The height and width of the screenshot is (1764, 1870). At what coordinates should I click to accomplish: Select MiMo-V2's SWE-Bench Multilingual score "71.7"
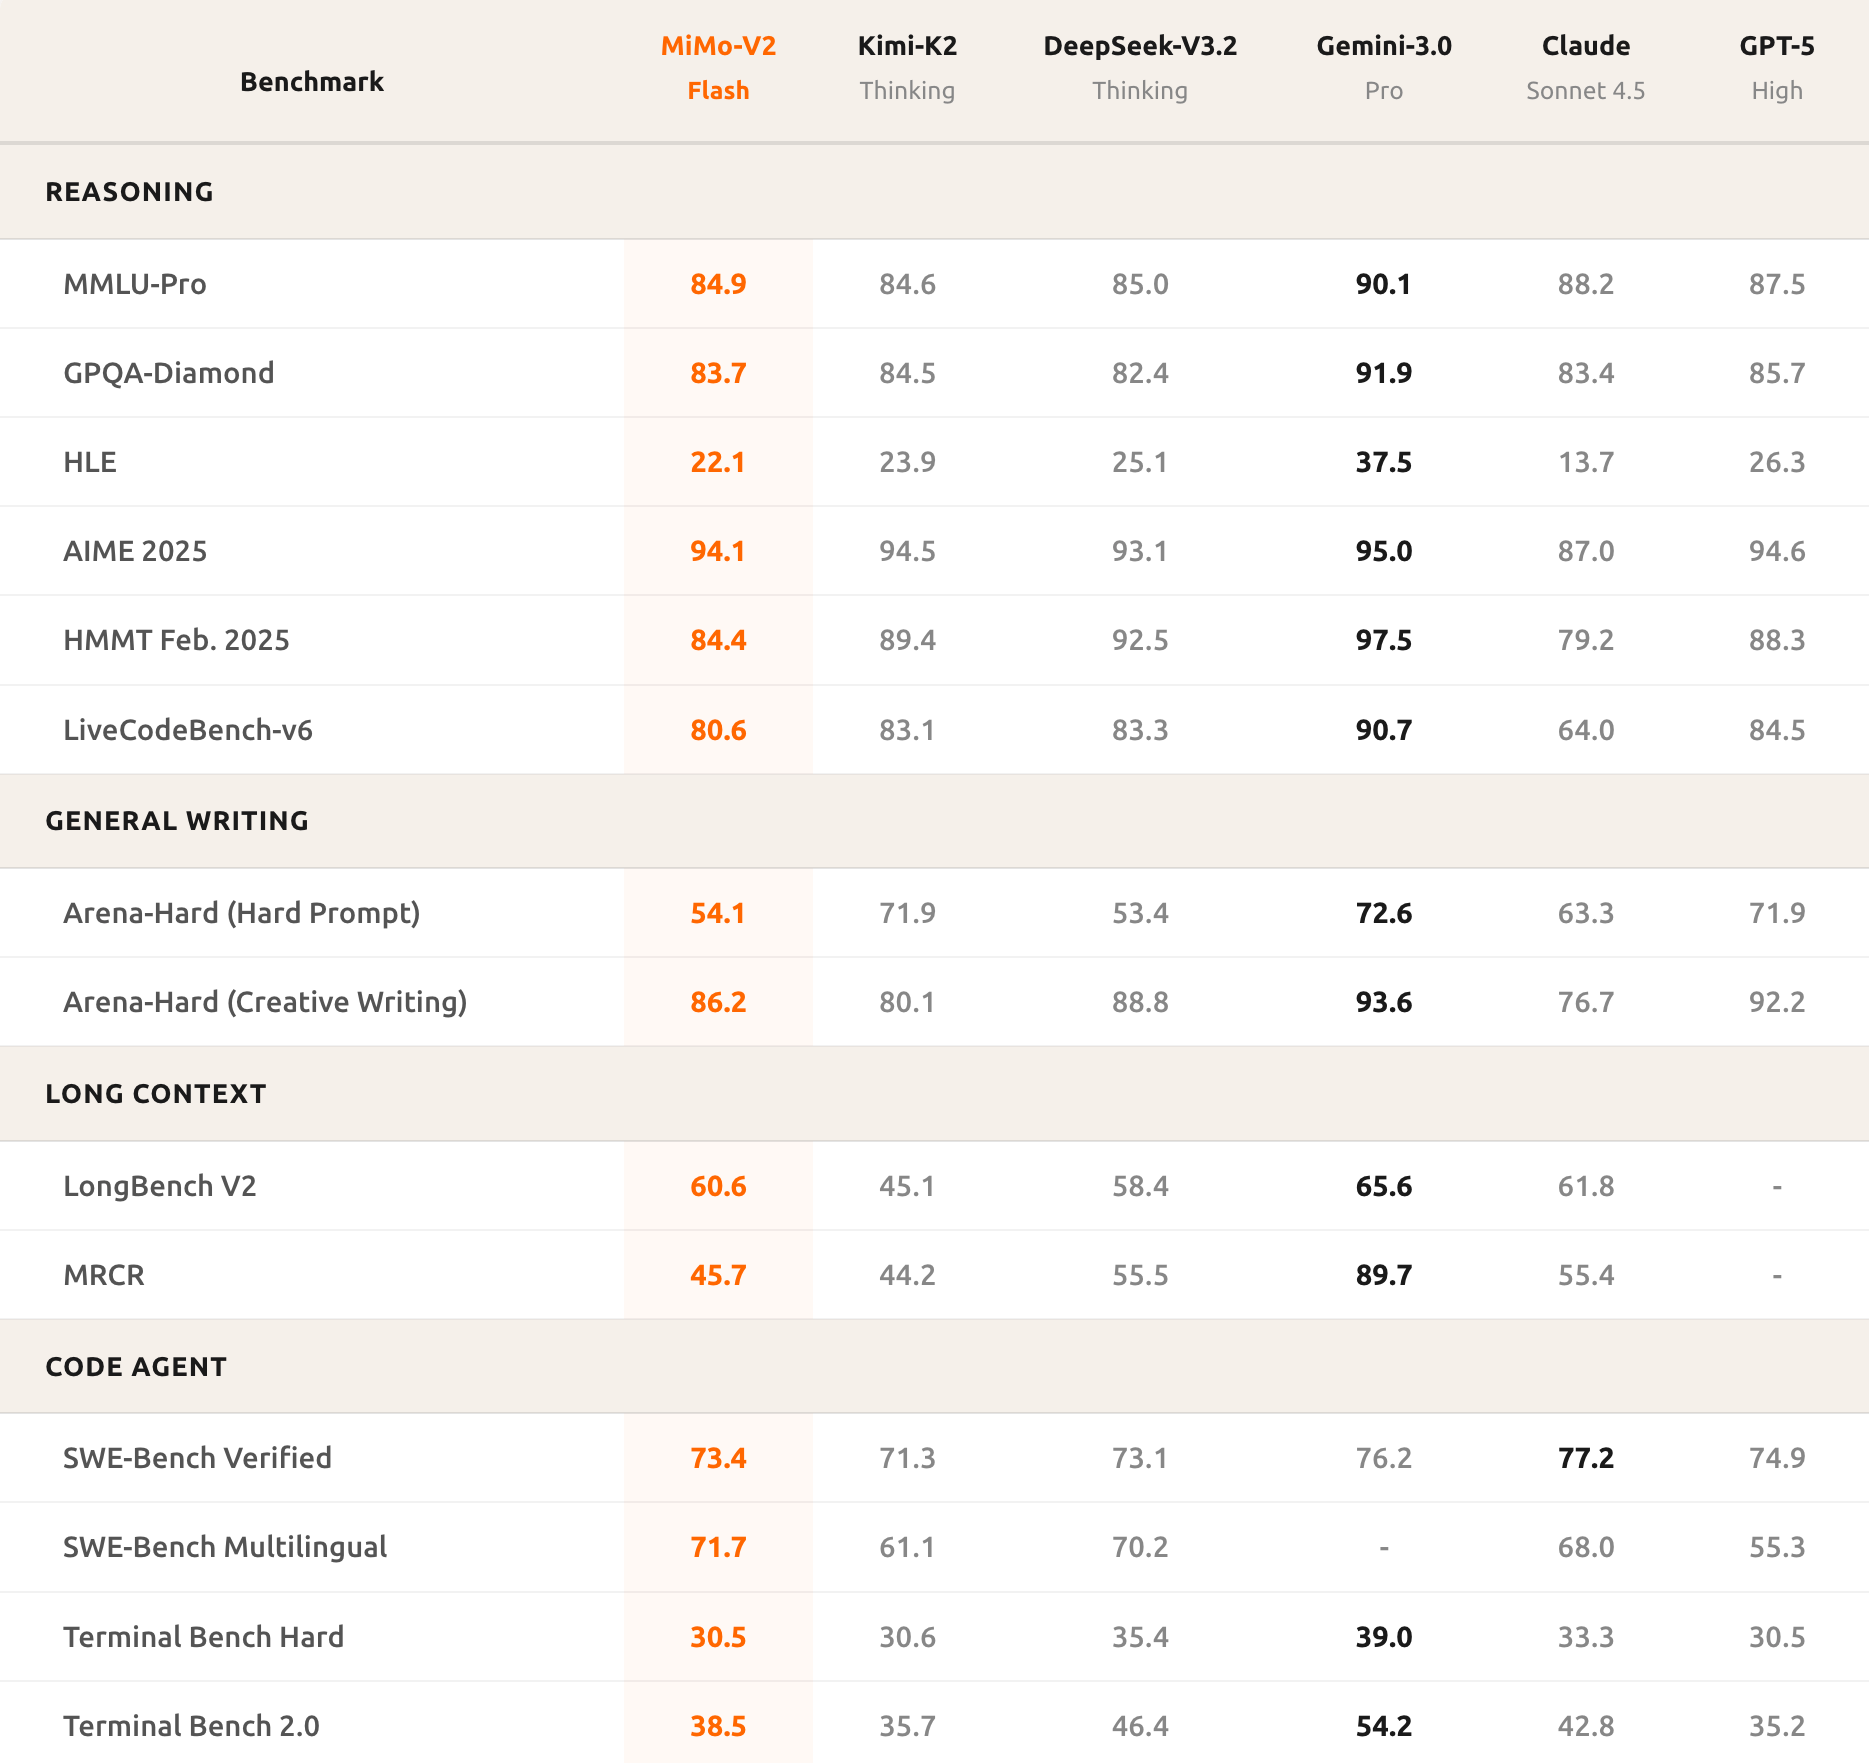pos(718,1547)
